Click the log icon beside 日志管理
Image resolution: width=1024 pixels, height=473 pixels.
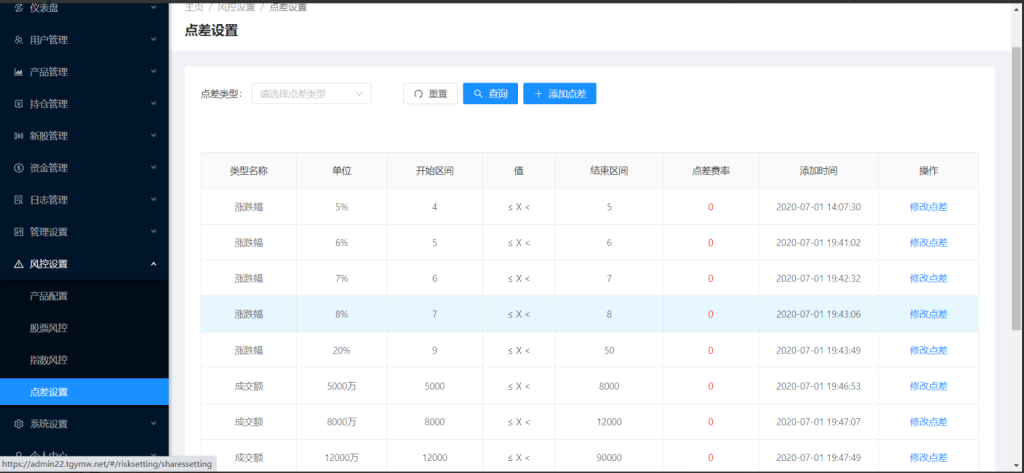[18, 200]
